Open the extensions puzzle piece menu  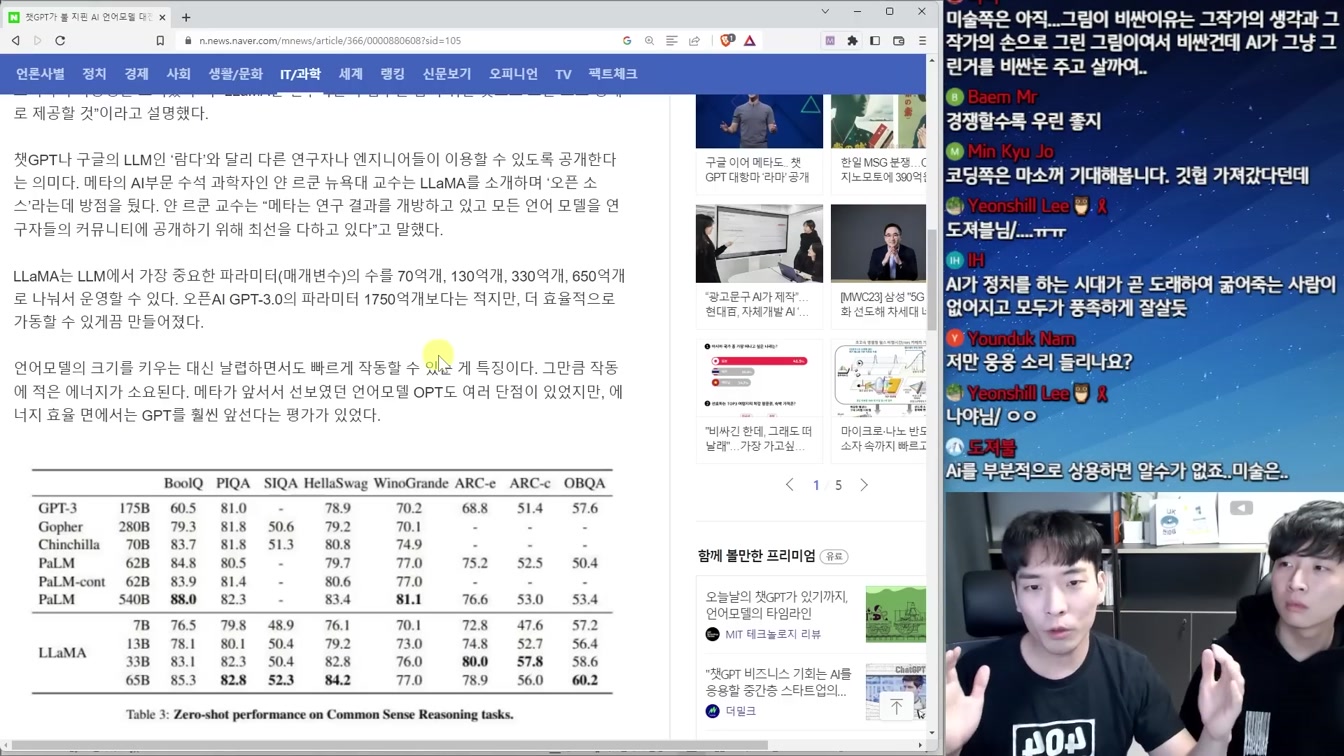point(852,41)
